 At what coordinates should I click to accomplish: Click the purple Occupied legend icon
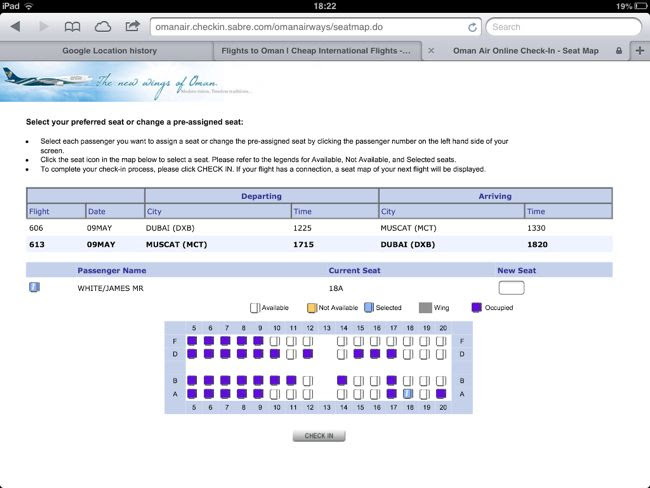click(477, 308)
